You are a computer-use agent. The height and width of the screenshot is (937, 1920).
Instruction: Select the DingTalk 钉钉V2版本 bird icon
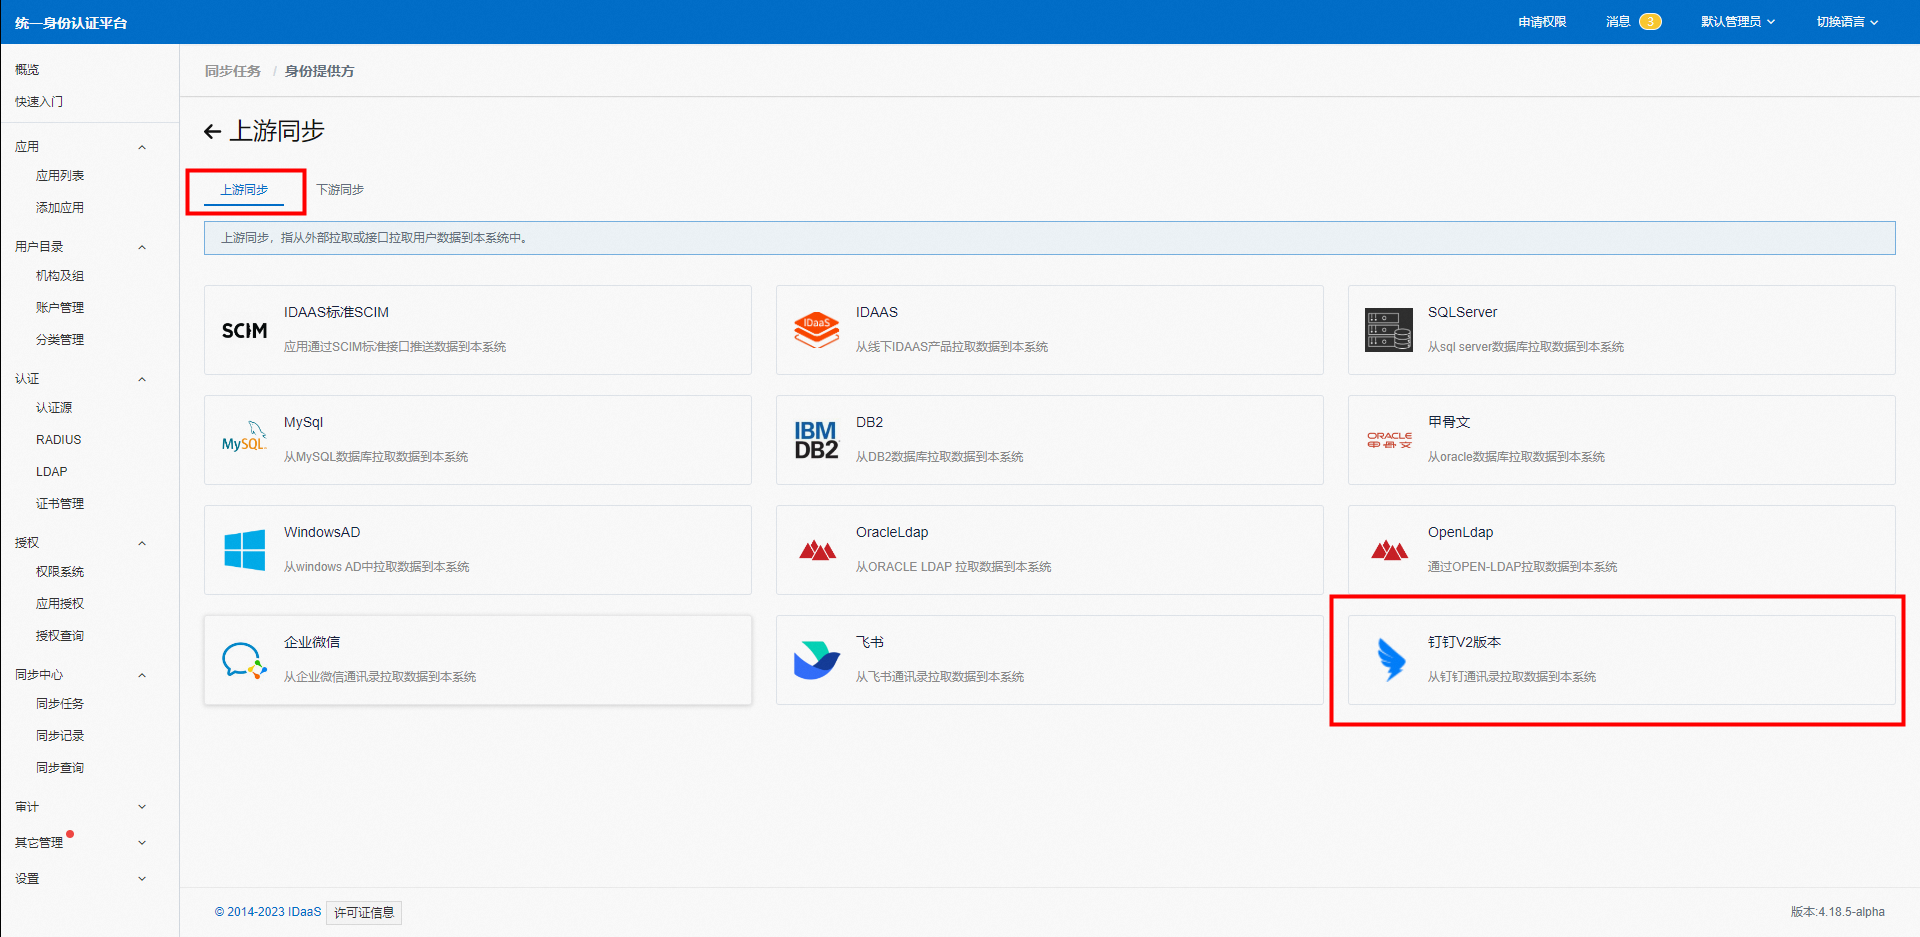[1390, 660]
